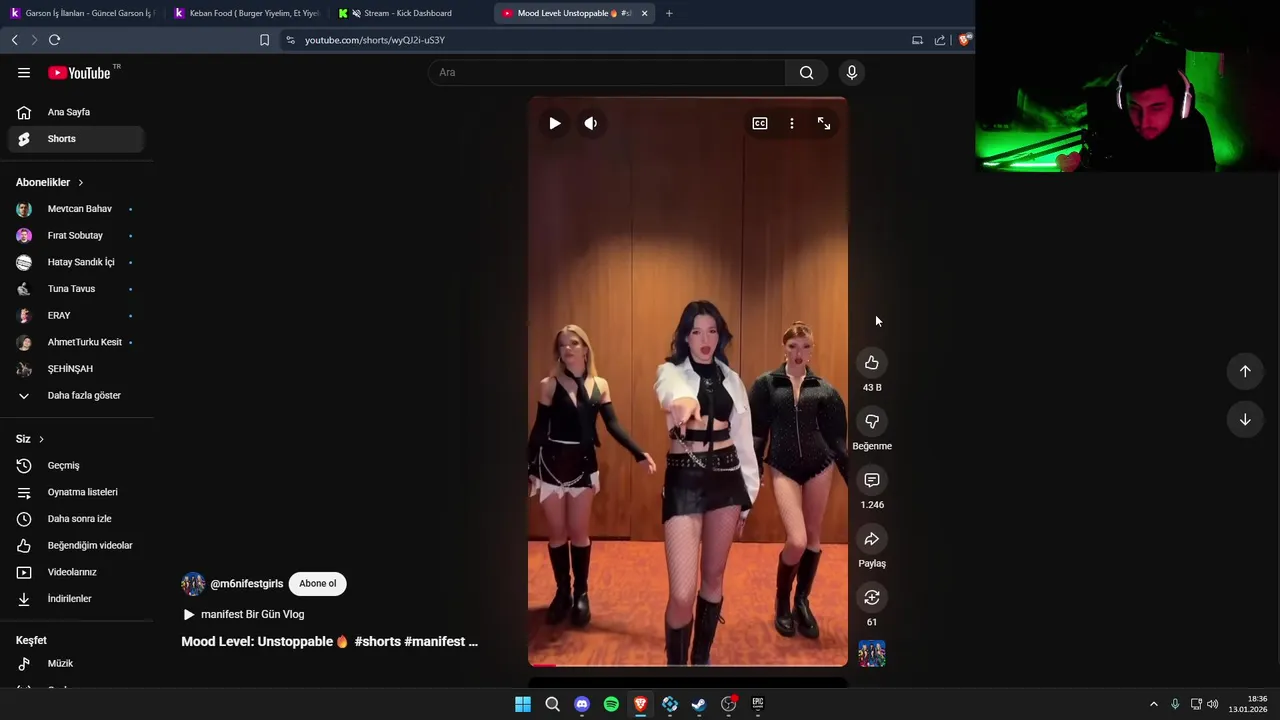Open Spotify from the taskbar

click(x=611, y=704)
